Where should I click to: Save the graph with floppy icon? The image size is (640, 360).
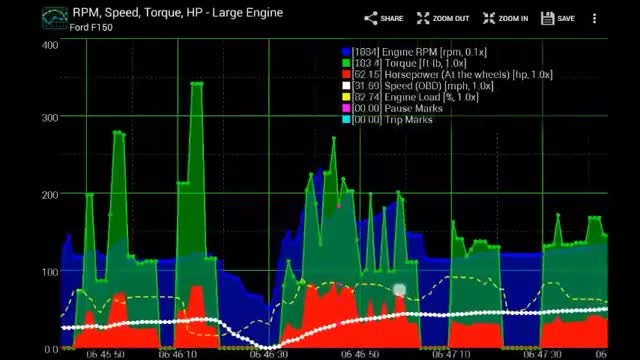[547, 18]
